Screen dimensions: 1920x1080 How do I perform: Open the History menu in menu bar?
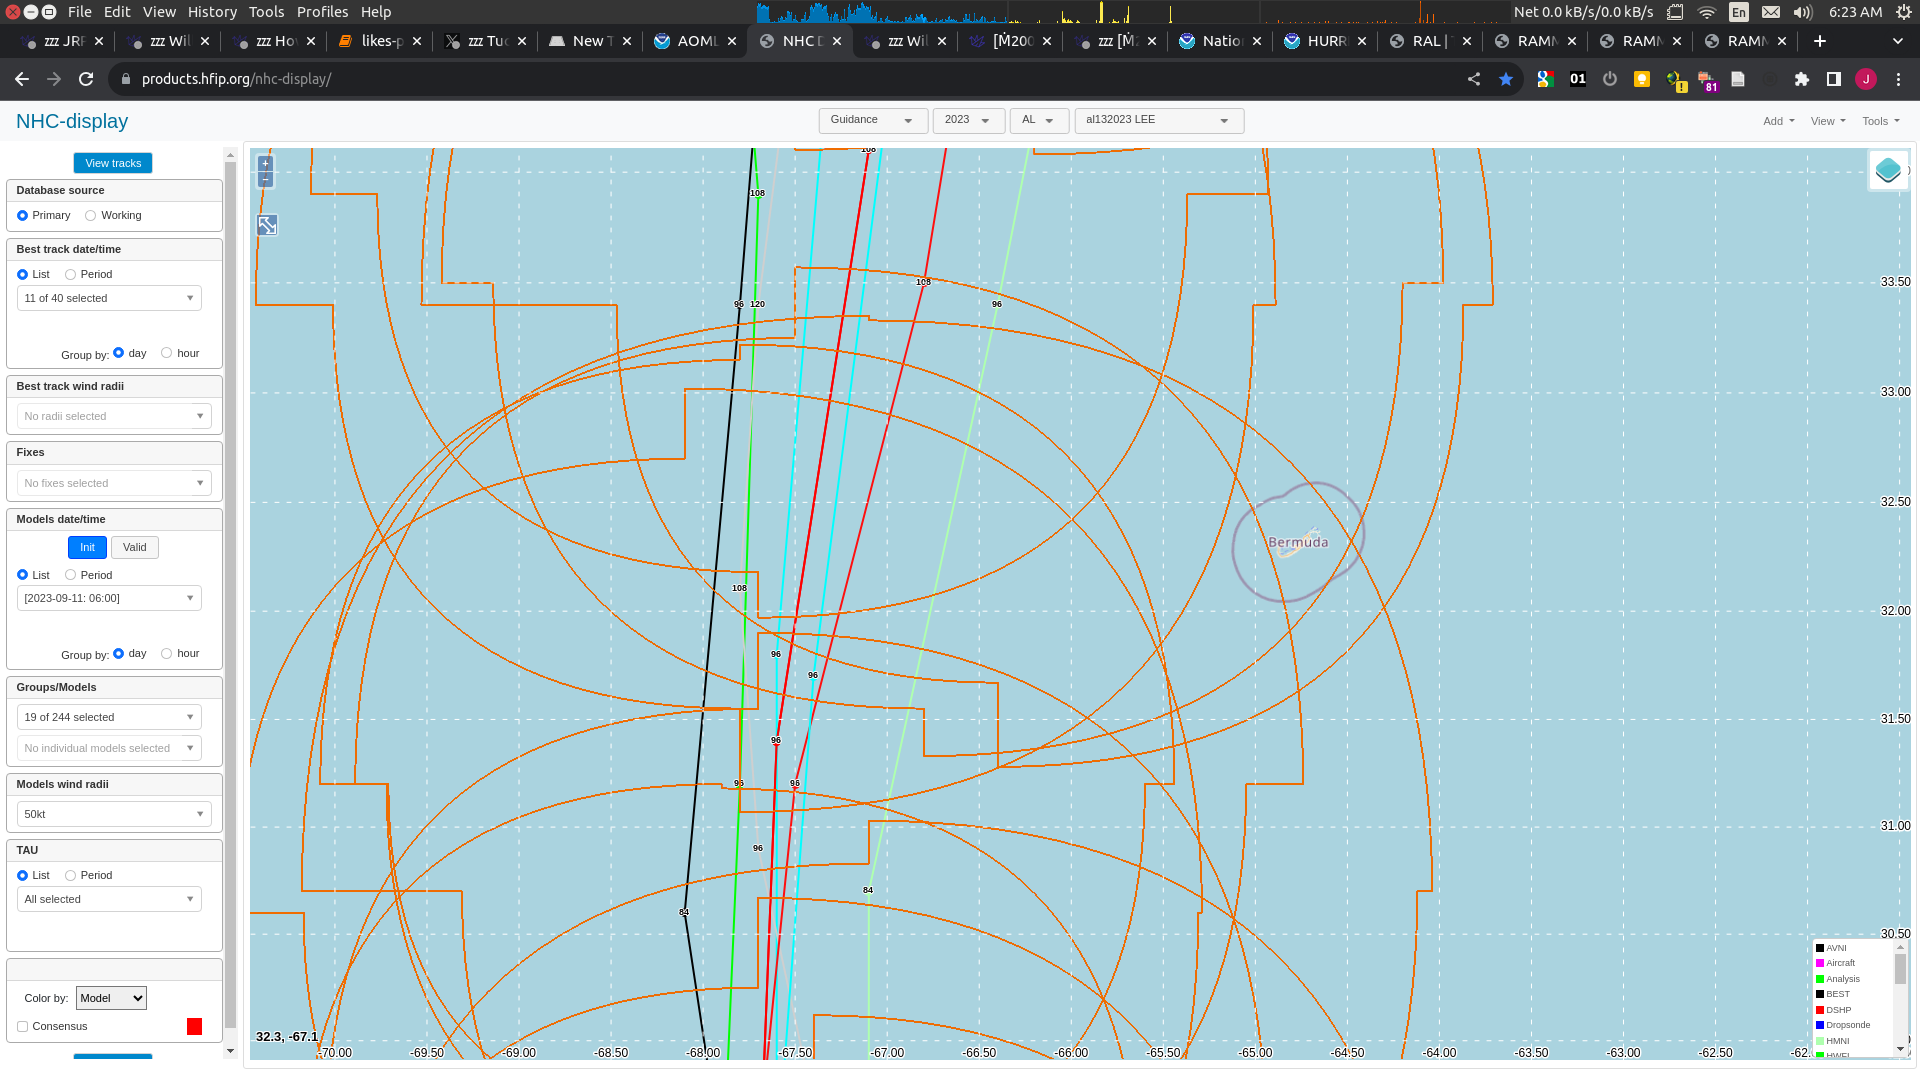212,12
